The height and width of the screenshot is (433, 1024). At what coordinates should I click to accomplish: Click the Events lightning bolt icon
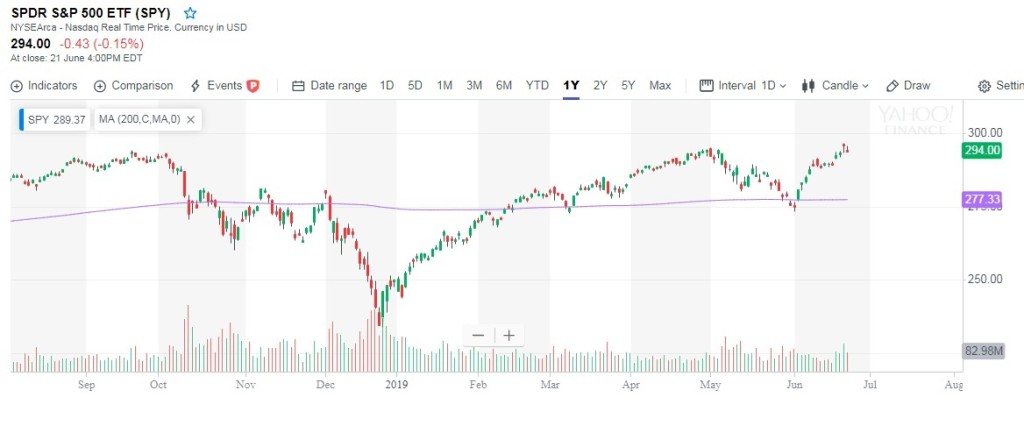coord(195,86)
